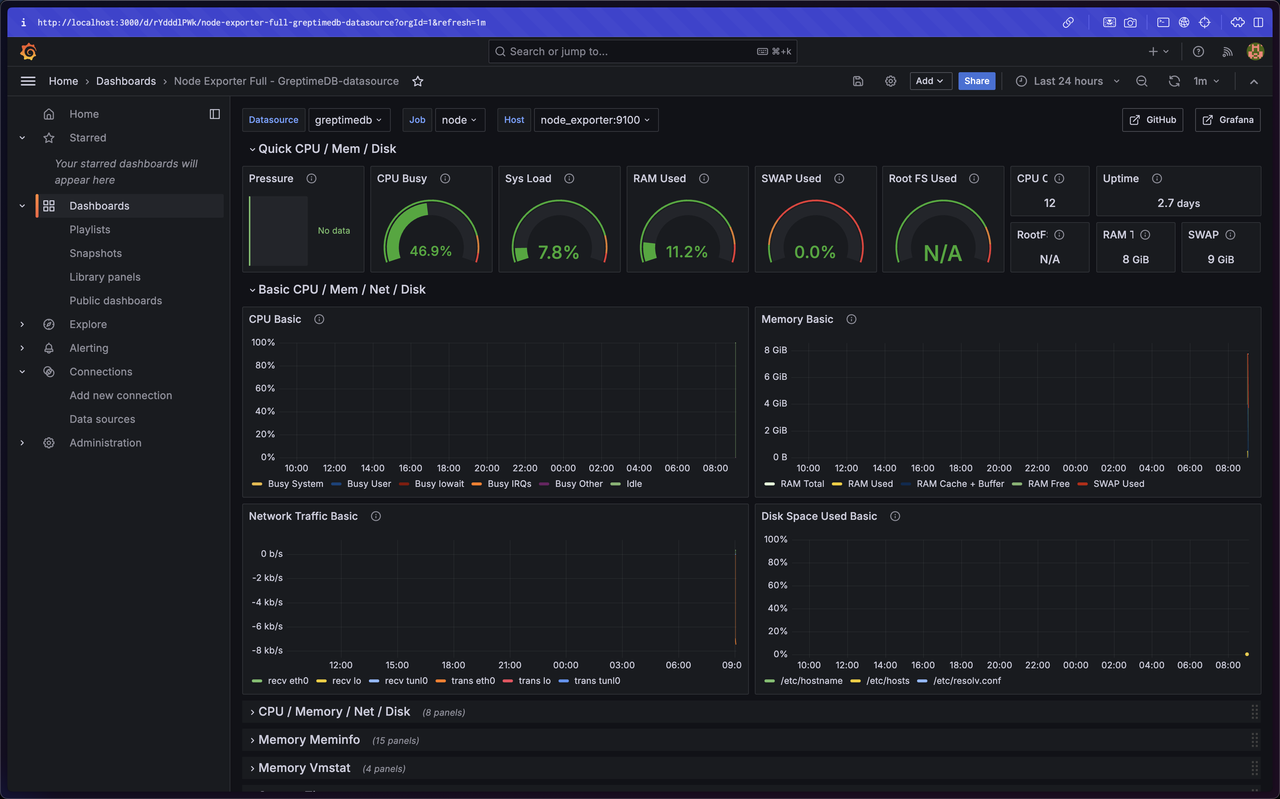
Task: Click the RSS news feed icon
Action: coord(1227,51)
